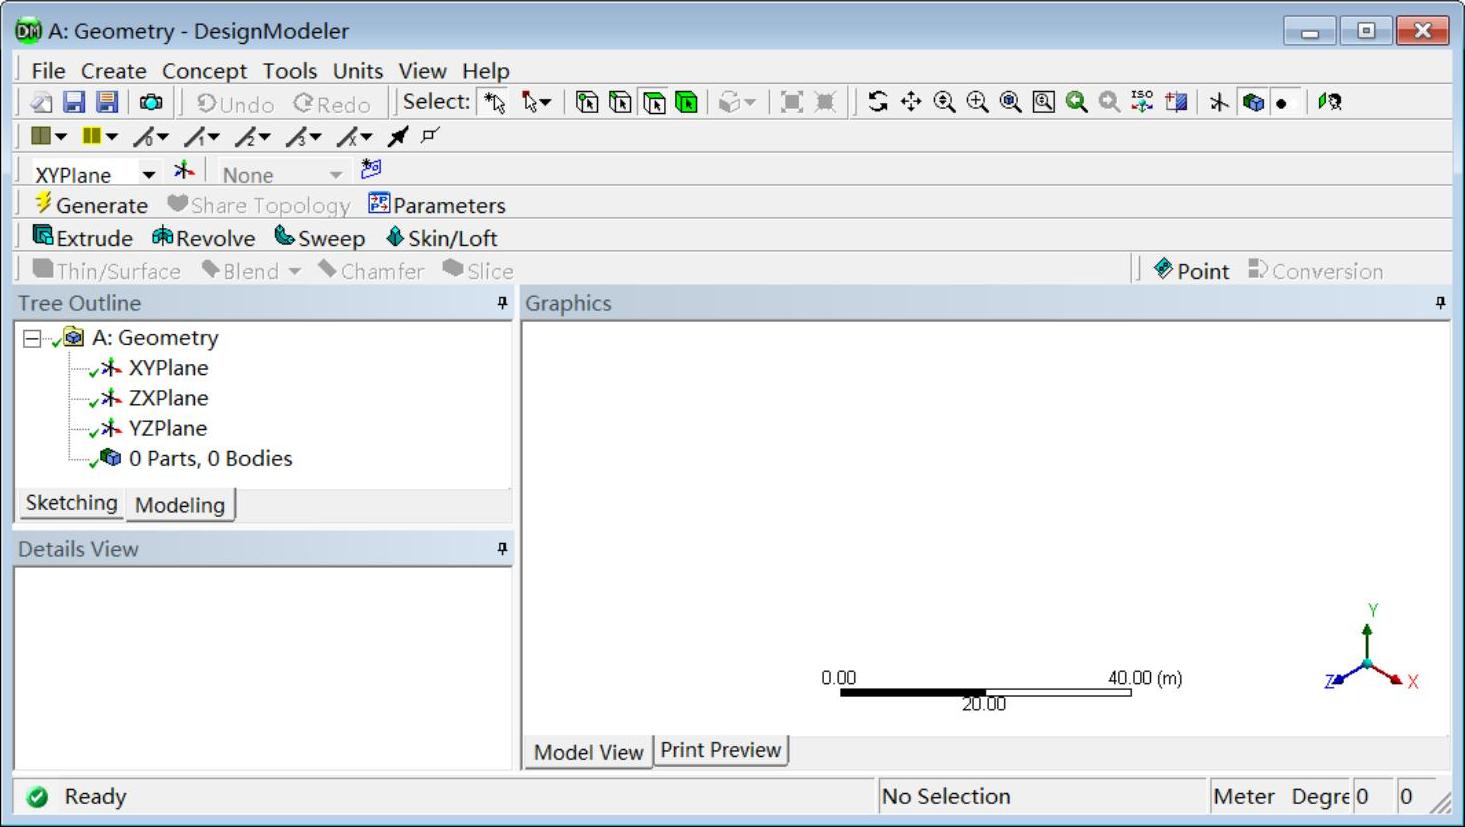Activate the Pan view tool
The height and width of the screenshot is (827, 1465).
coord(911,102)
